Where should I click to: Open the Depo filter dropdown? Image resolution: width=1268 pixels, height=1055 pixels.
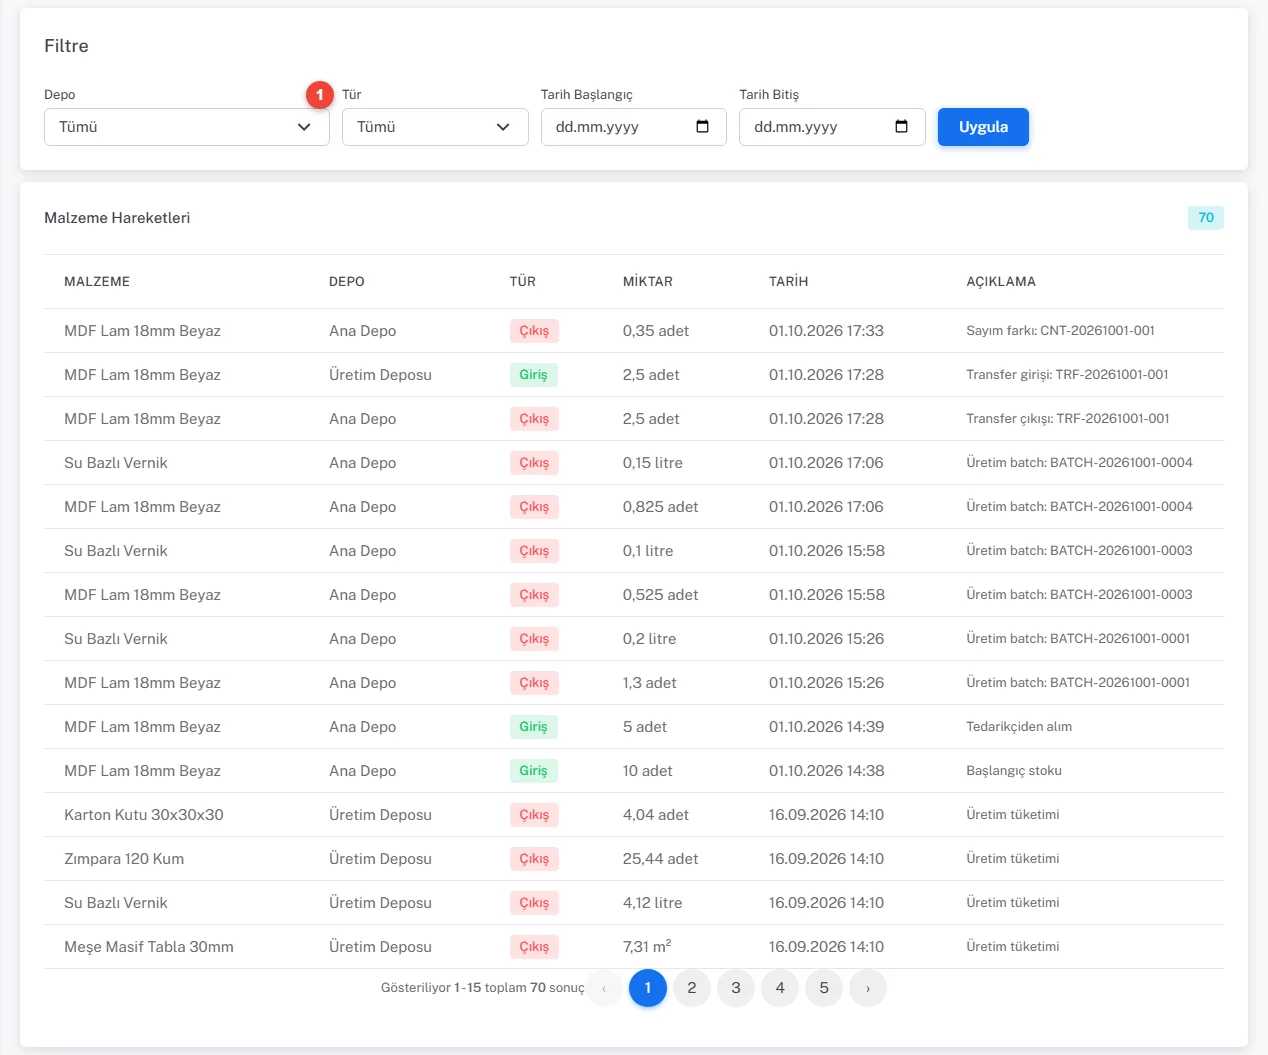[x=187, y=127]
